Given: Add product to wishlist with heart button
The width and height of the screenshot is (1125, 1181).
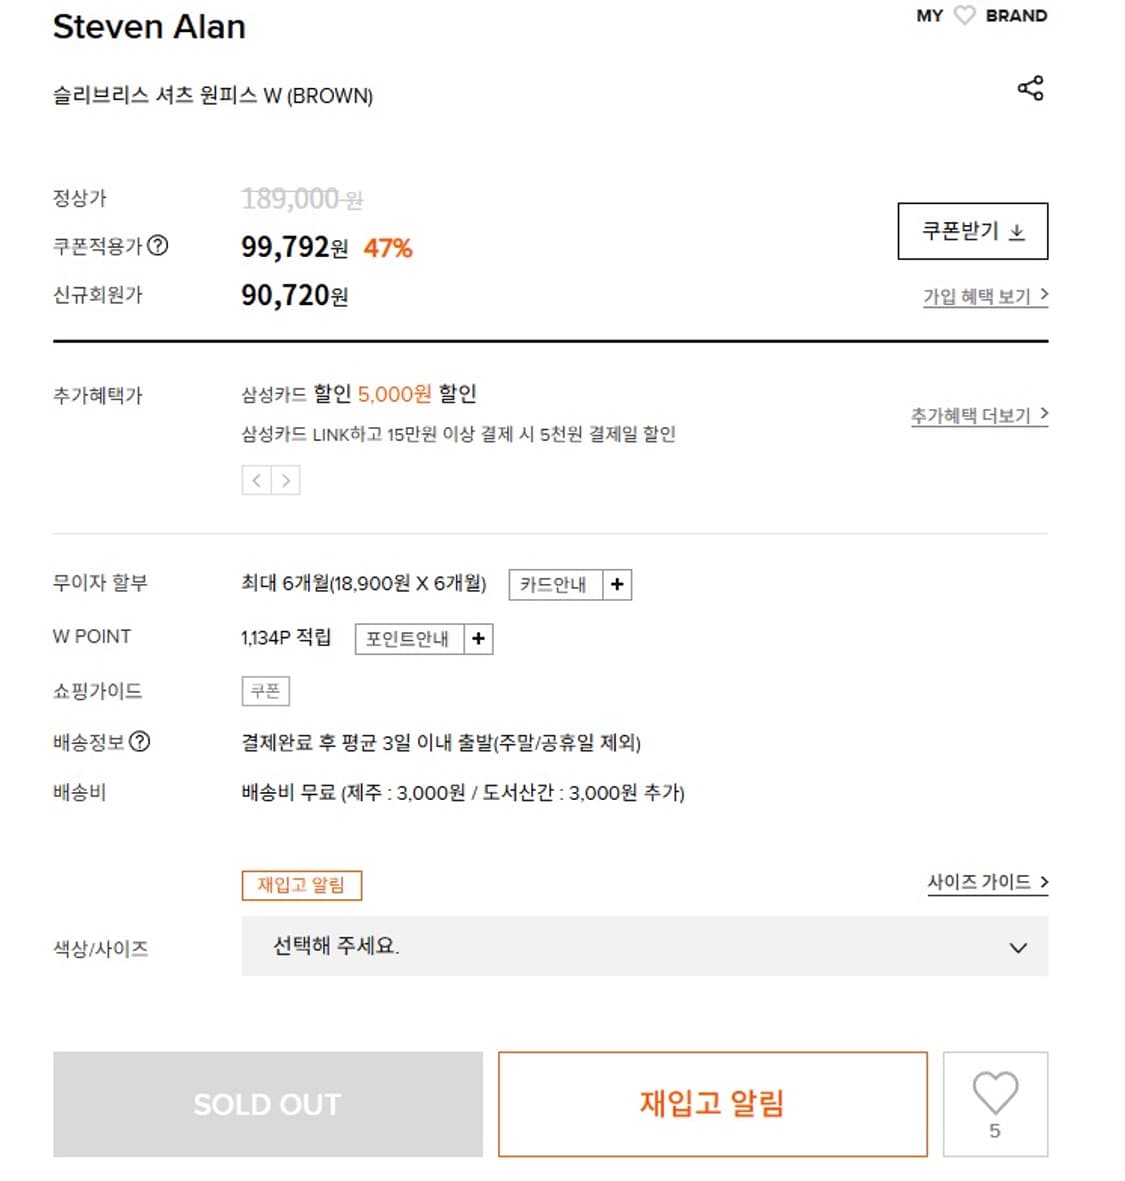Looking at the screenshot, I should [x=995, y=1103].
